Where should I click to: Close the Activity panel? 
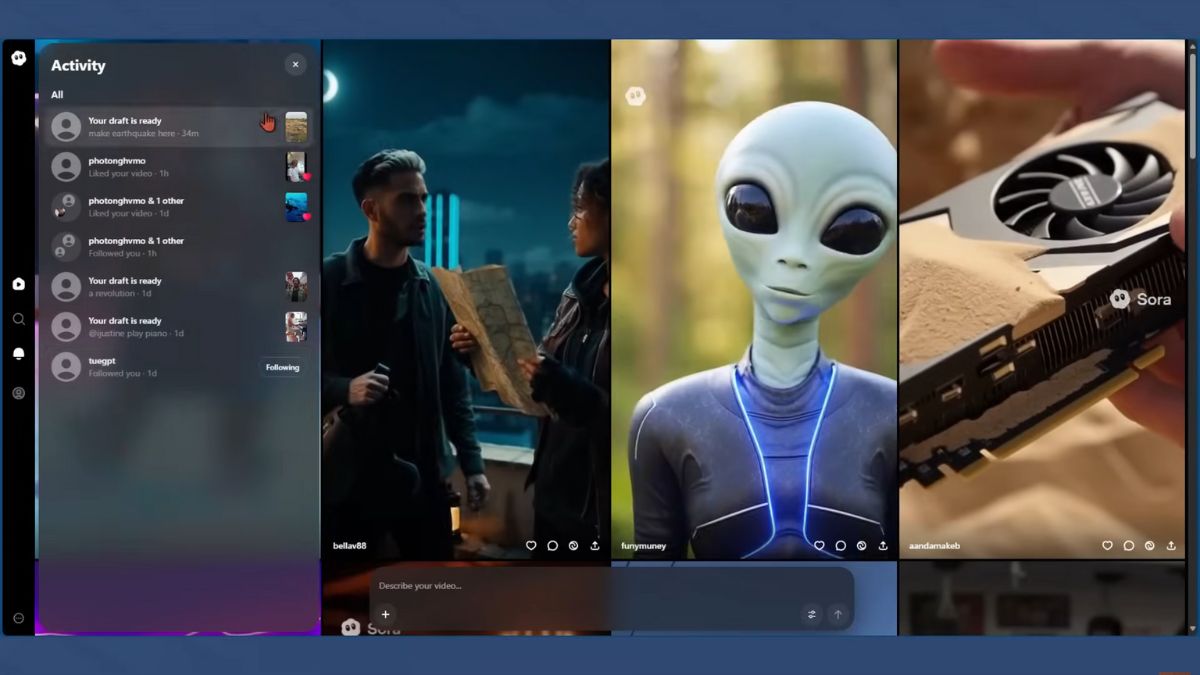[295, 65]
